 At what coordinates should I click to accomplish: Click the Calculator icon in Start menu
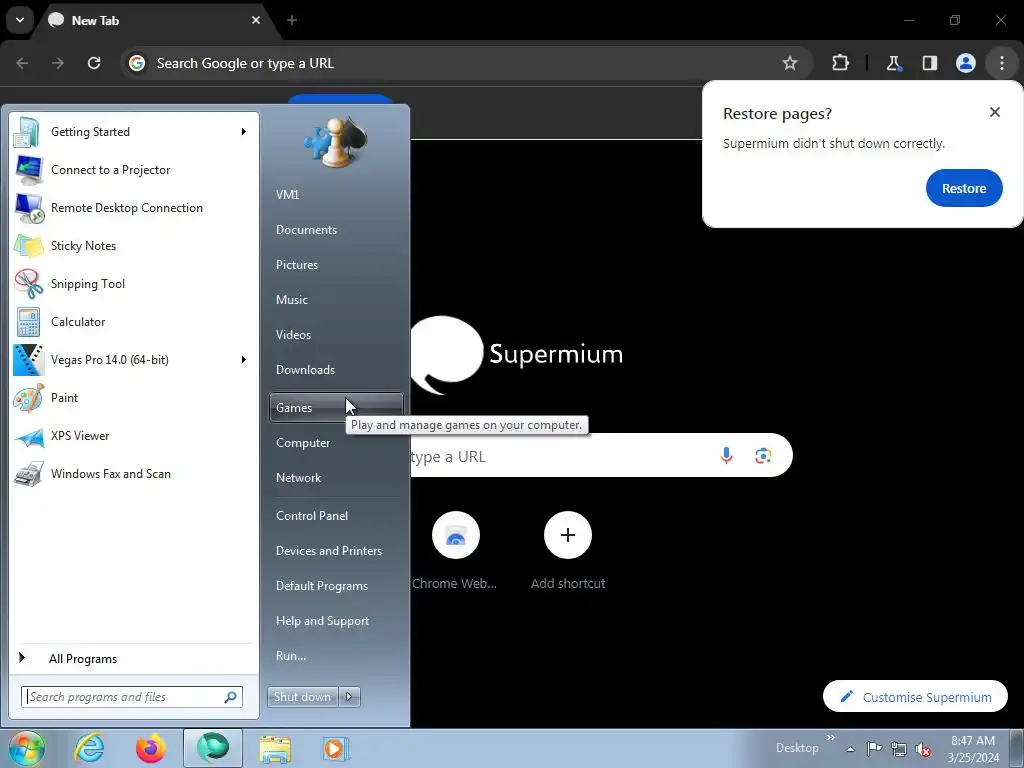(28, 322)
